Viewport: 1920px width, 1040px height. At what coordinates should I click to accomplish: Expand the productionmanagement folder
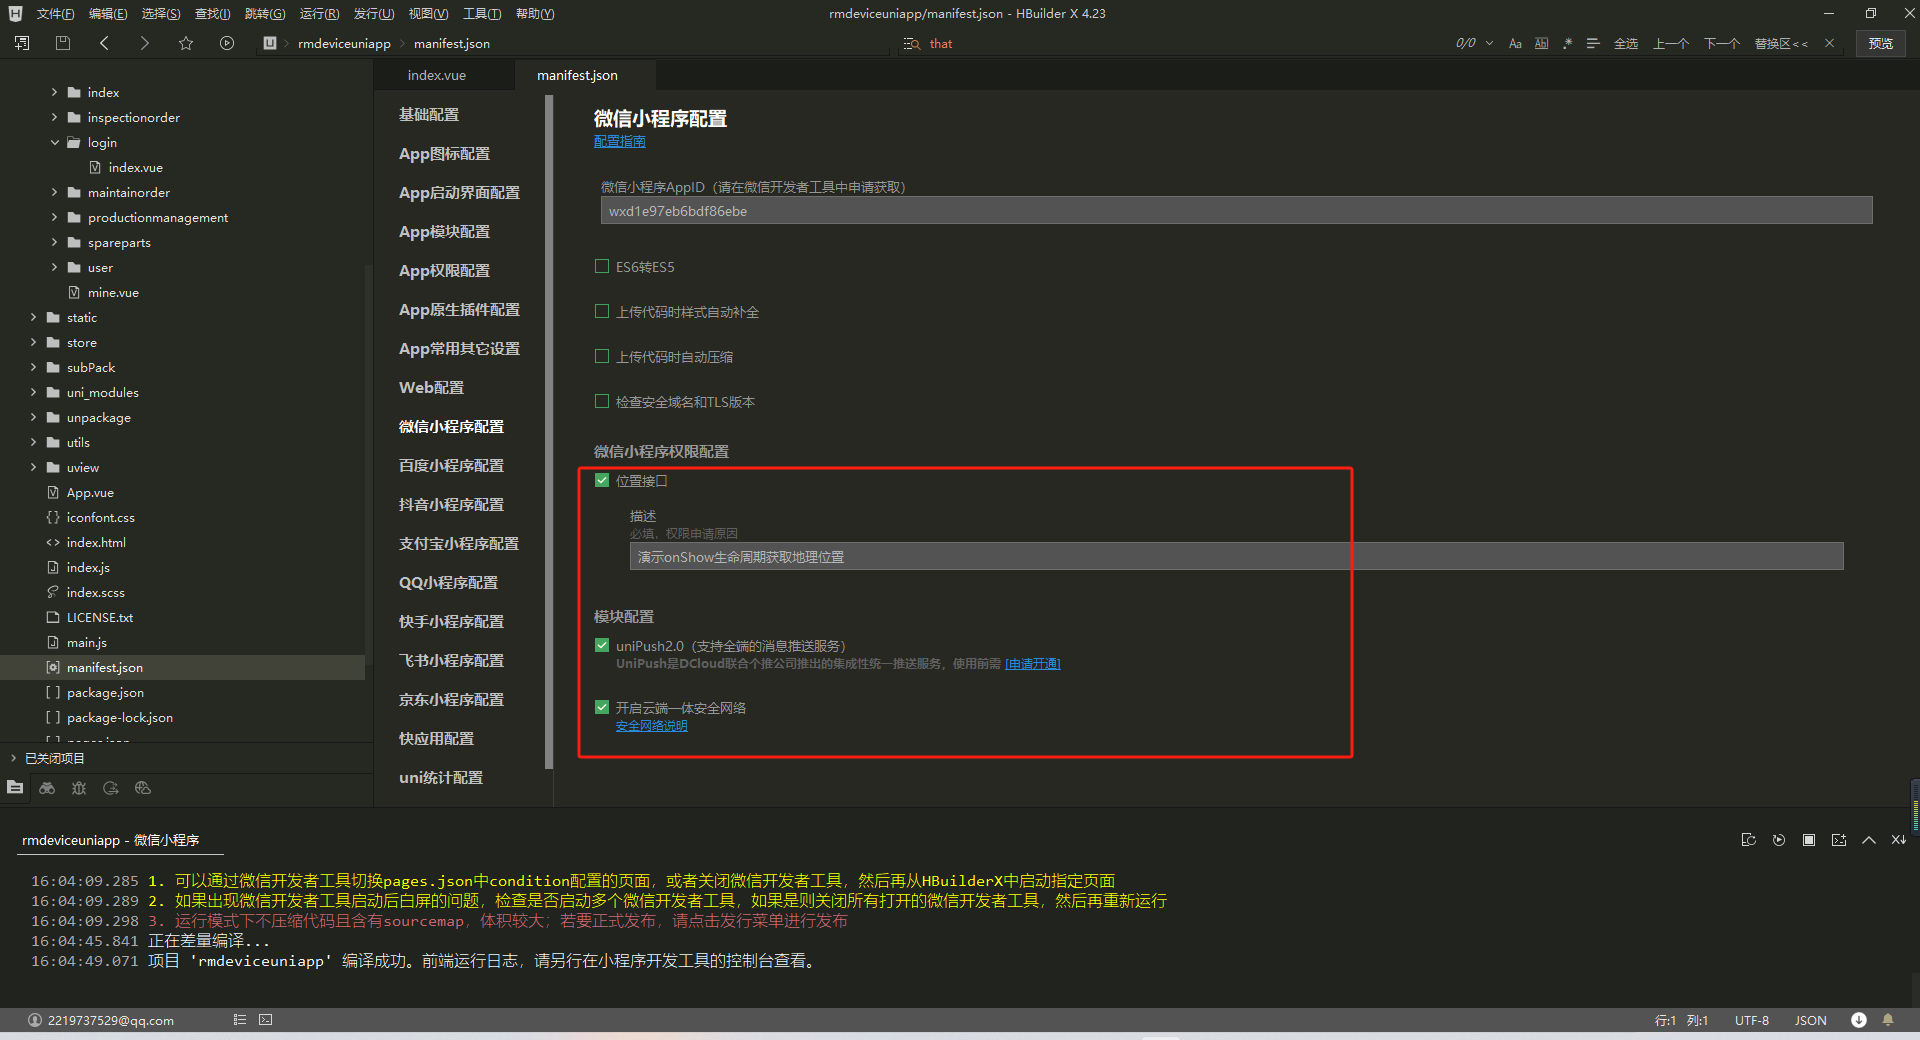pos(55,217)
